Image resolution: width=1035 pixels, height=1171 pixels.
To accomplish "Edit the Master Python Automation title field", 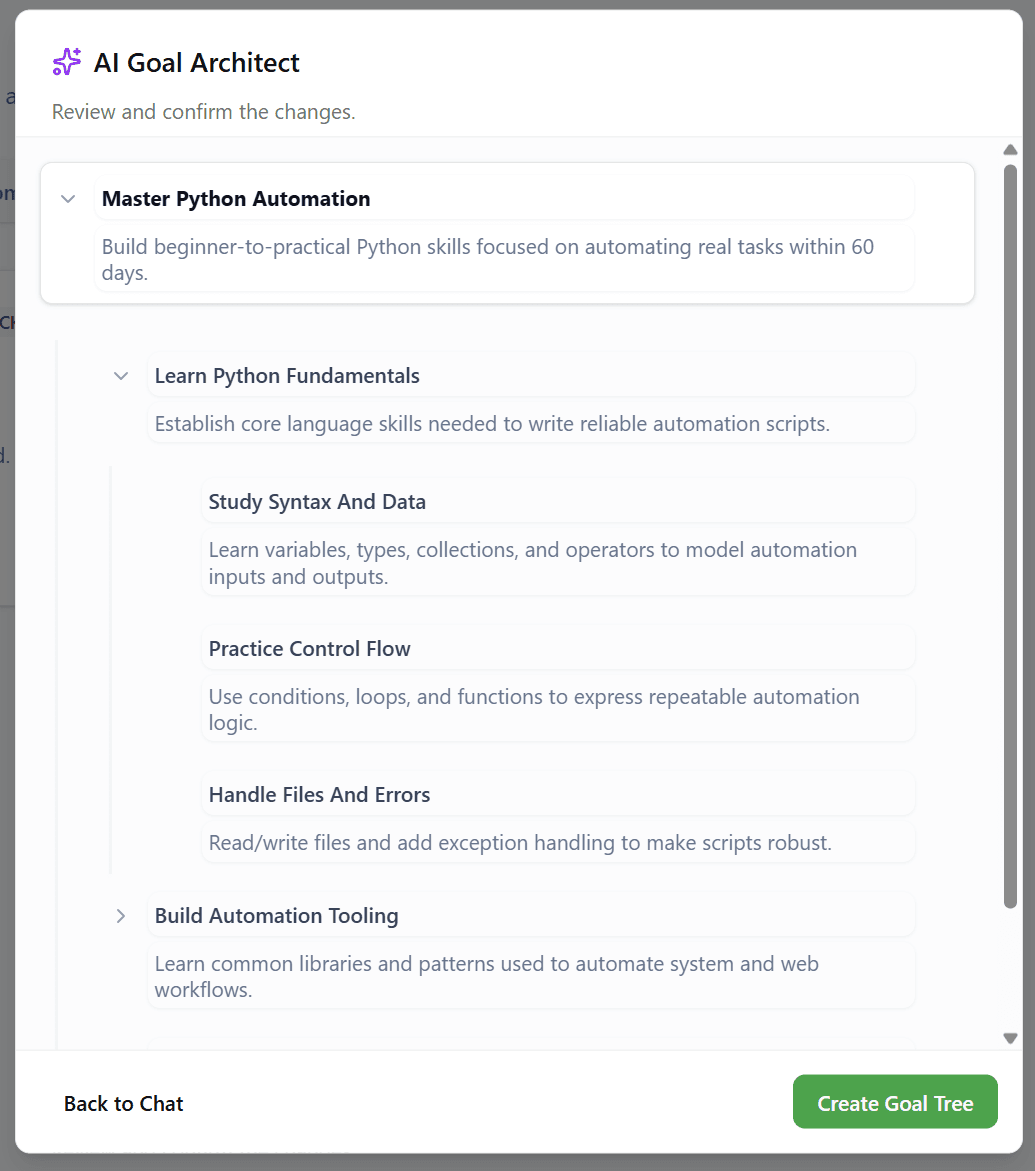I will (x=504, y=199).
